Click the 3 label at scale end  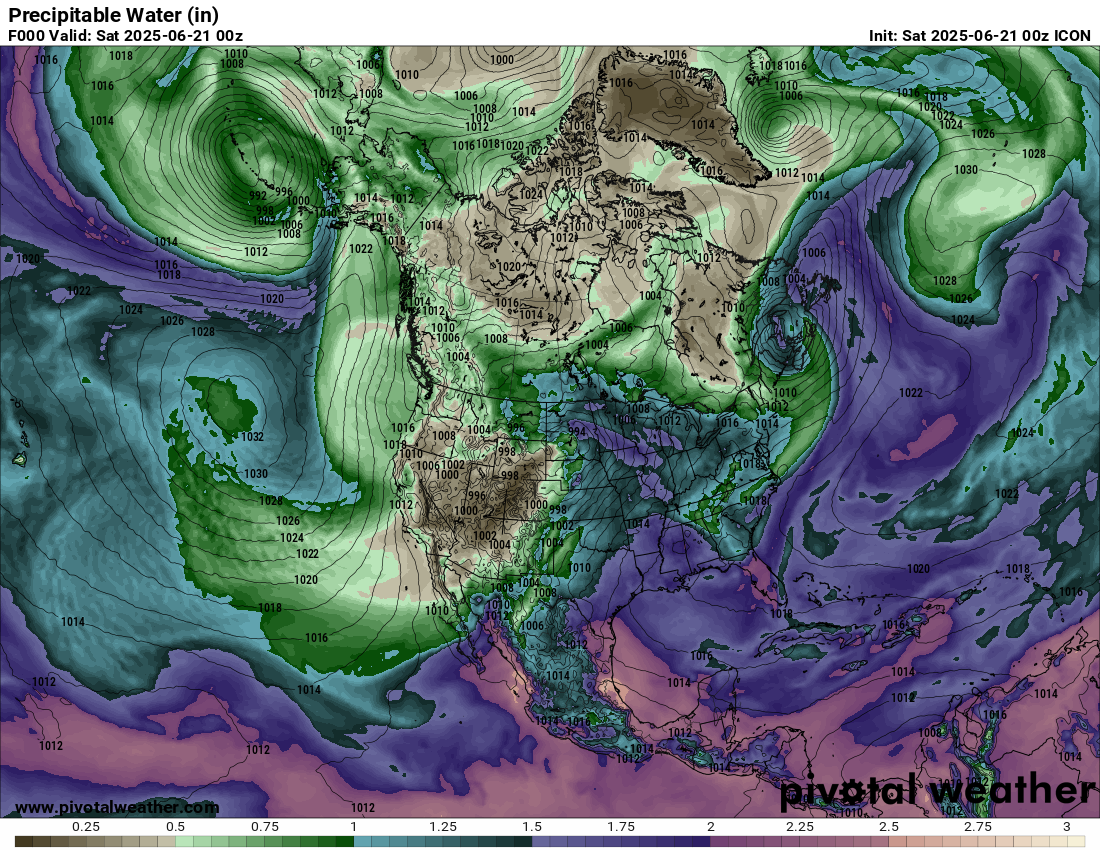pos(1067,827)
